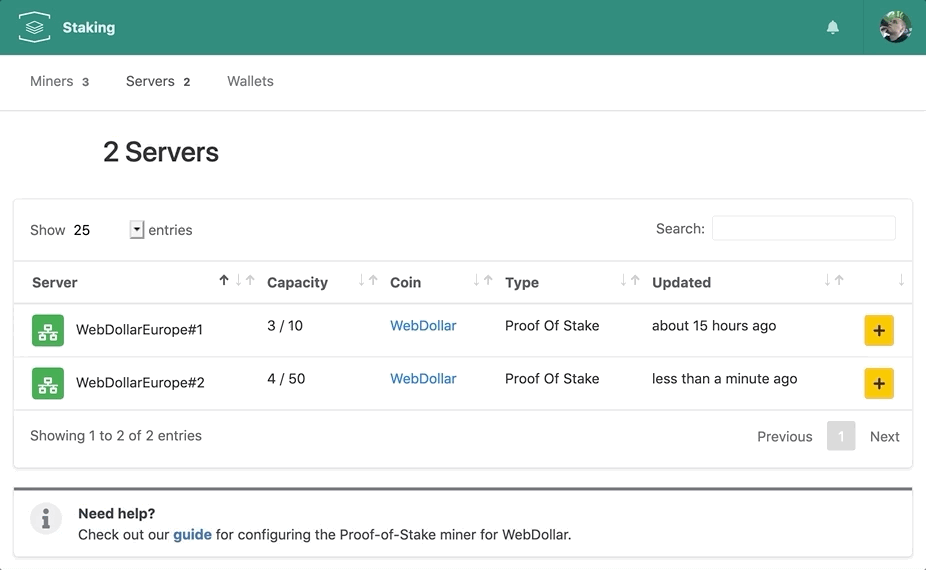Sort table by Coin column

(405, 282)
